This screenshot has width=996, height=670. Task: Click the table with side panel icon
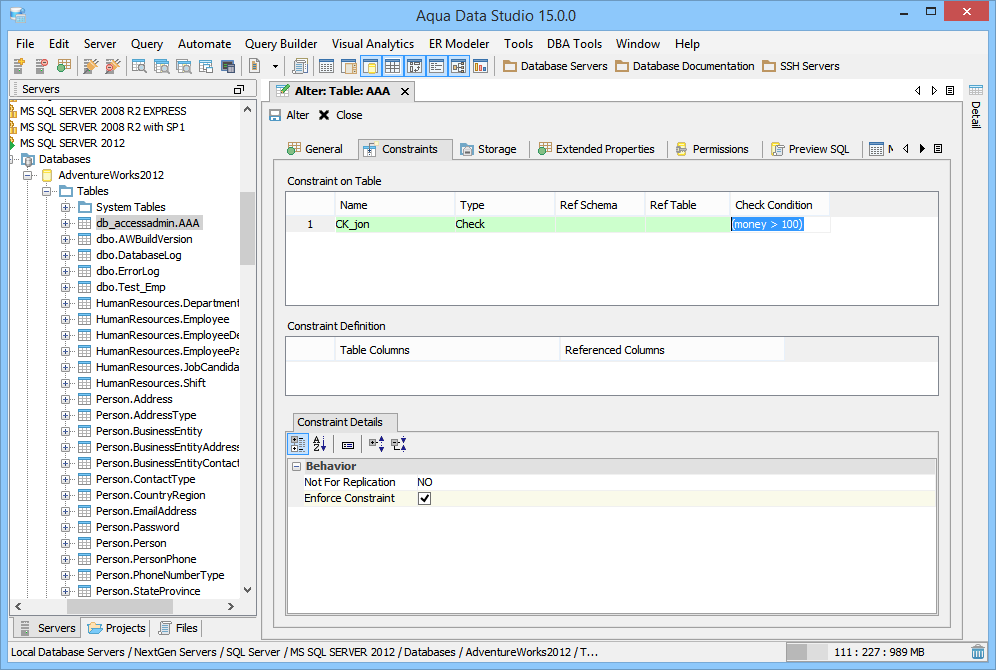[x=348, y=66]
